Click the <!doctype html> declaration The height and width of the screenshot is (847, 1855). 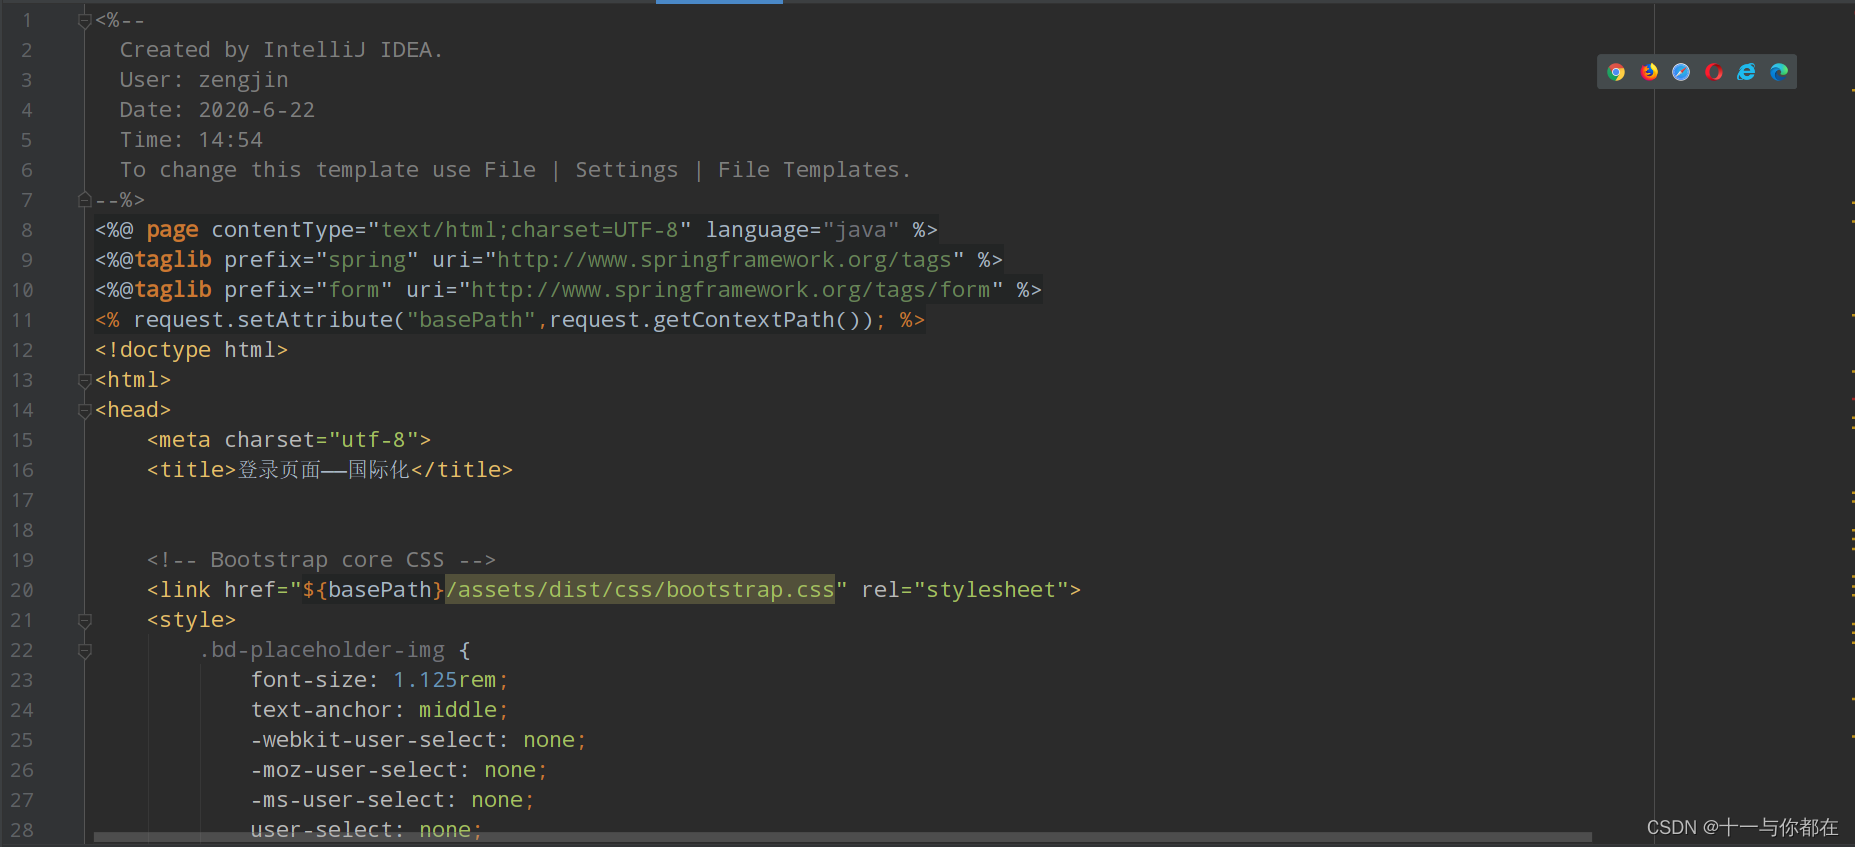[192, 350]
